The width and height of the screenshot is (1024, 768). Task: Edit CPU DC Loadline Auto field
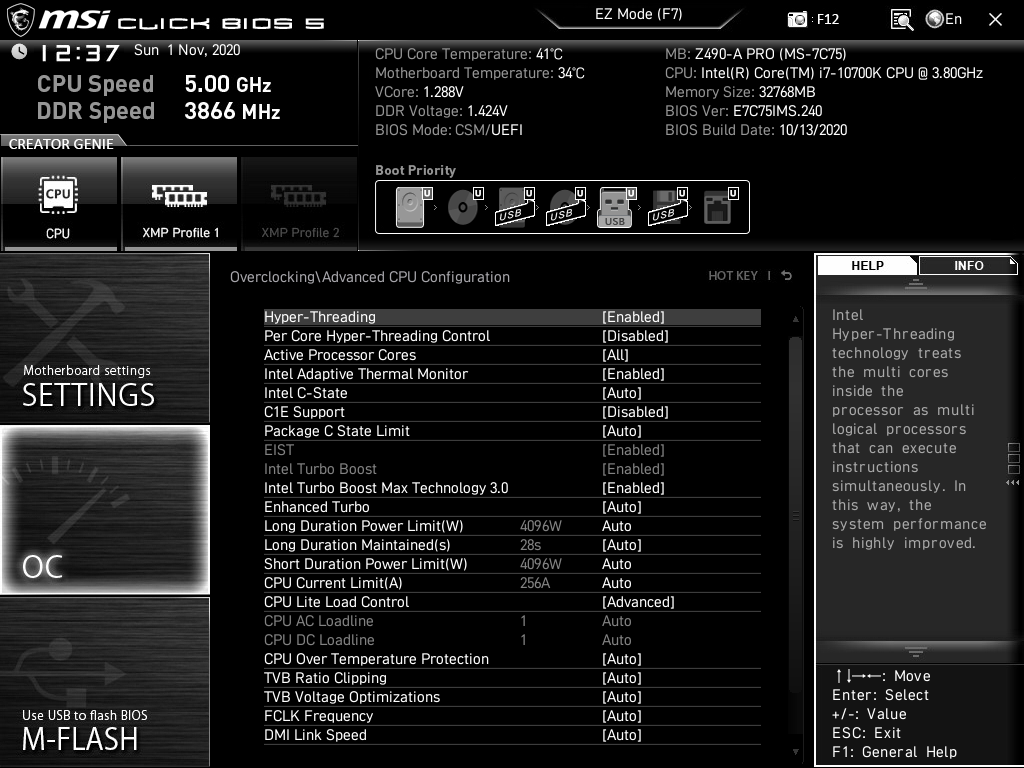coord(616,639)
